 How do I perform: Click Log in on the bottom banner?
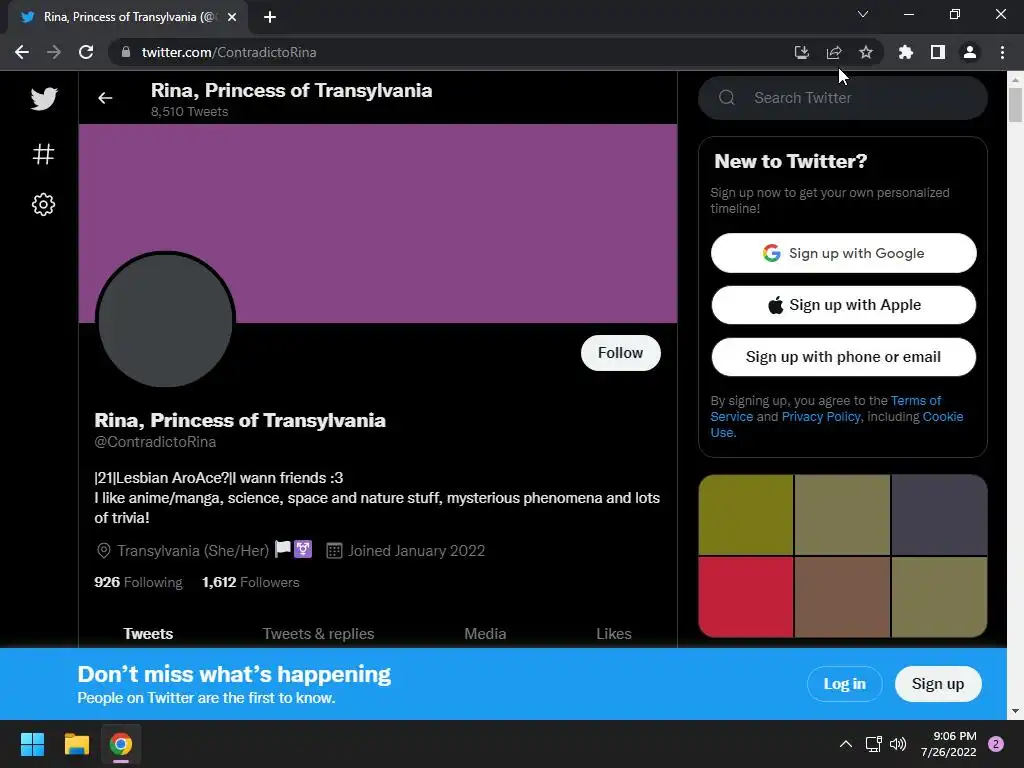coord(844,684)
